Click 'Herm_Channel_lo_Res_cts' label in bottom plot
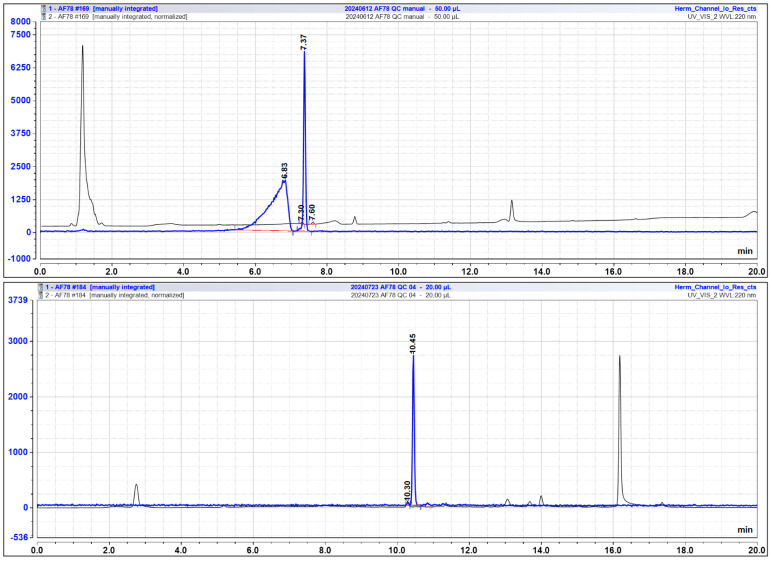Image resolution: width=772 pixels, height=561 pixels. pos(715,287)
